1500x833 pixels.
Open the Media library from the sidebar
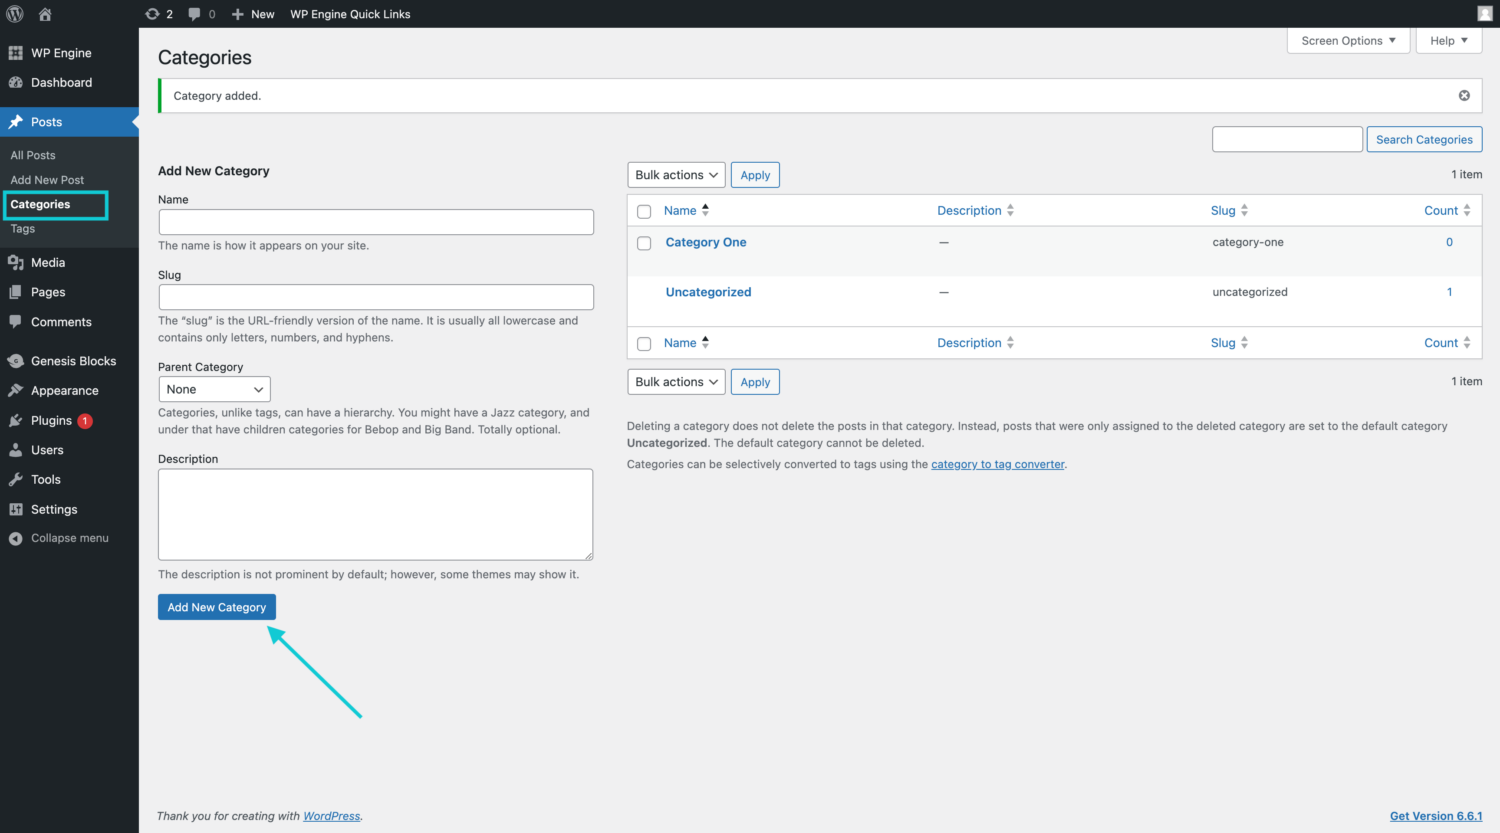pos(46,262)
